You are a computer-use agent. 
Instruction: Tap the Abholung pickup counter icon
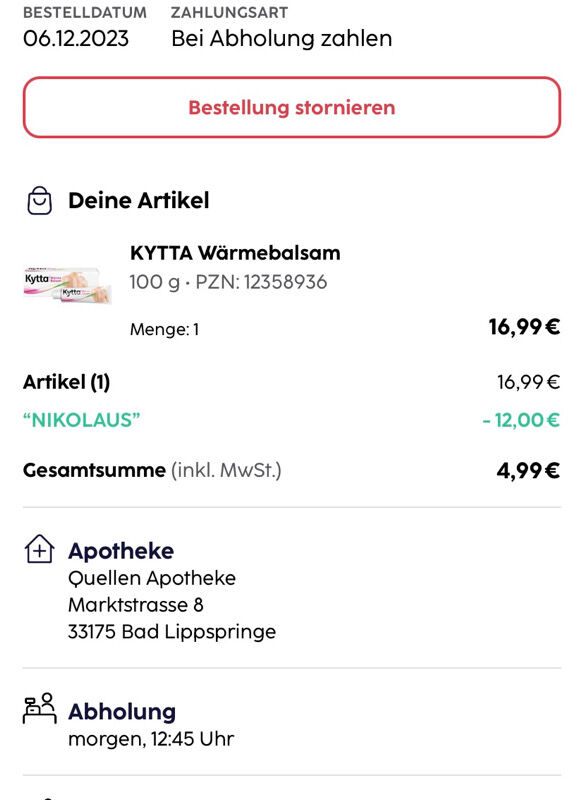39,708
